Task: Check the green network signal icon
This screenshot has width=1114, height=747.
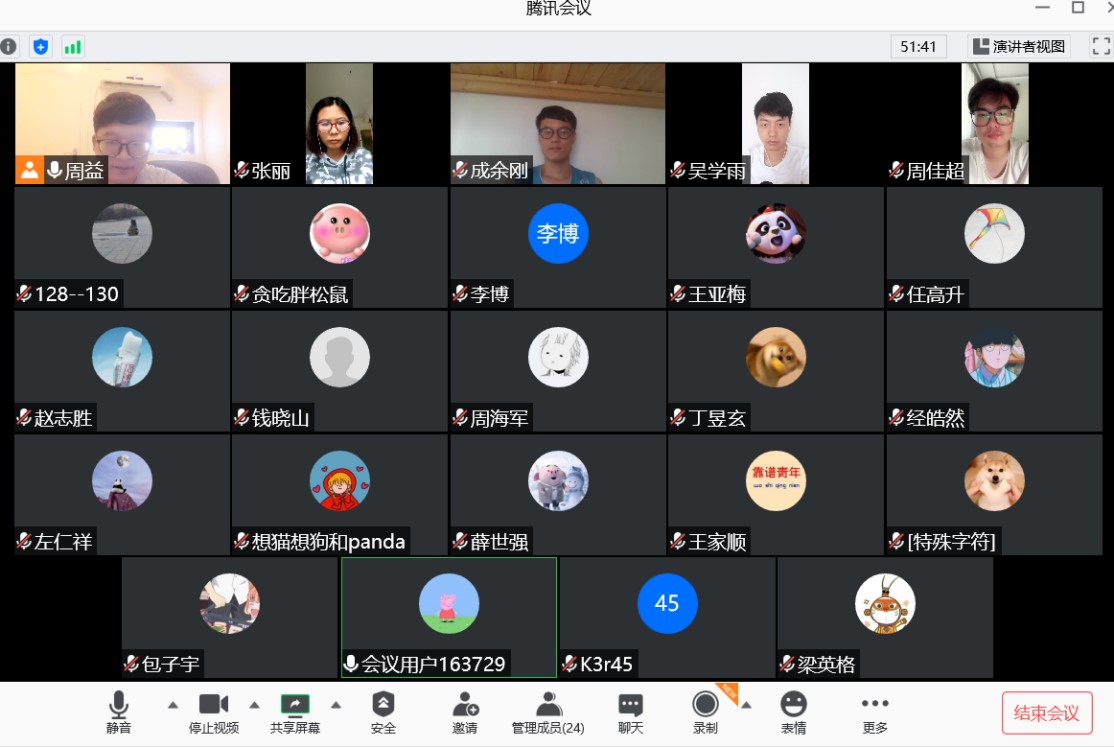Action: (72, 46)
